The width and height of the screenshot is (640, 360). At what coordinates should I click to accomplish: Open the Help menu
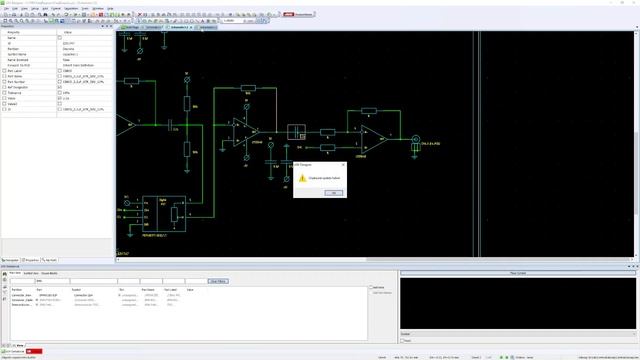[x=110, y=9]
